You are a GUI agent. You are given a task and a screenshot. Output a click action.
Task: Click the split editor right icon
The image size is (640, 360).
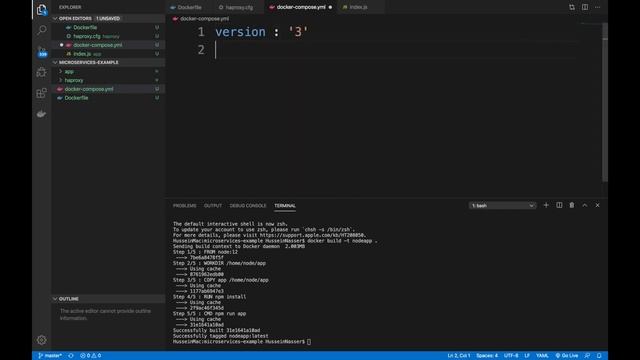pos(585,7)
